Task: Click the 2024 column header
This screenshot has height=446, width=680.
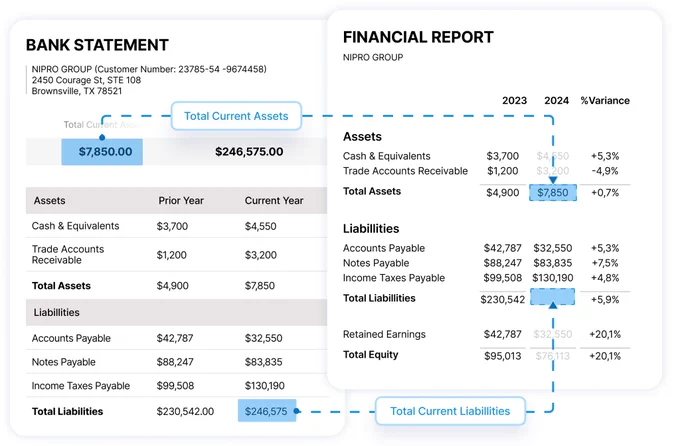Action: (556, 100)
